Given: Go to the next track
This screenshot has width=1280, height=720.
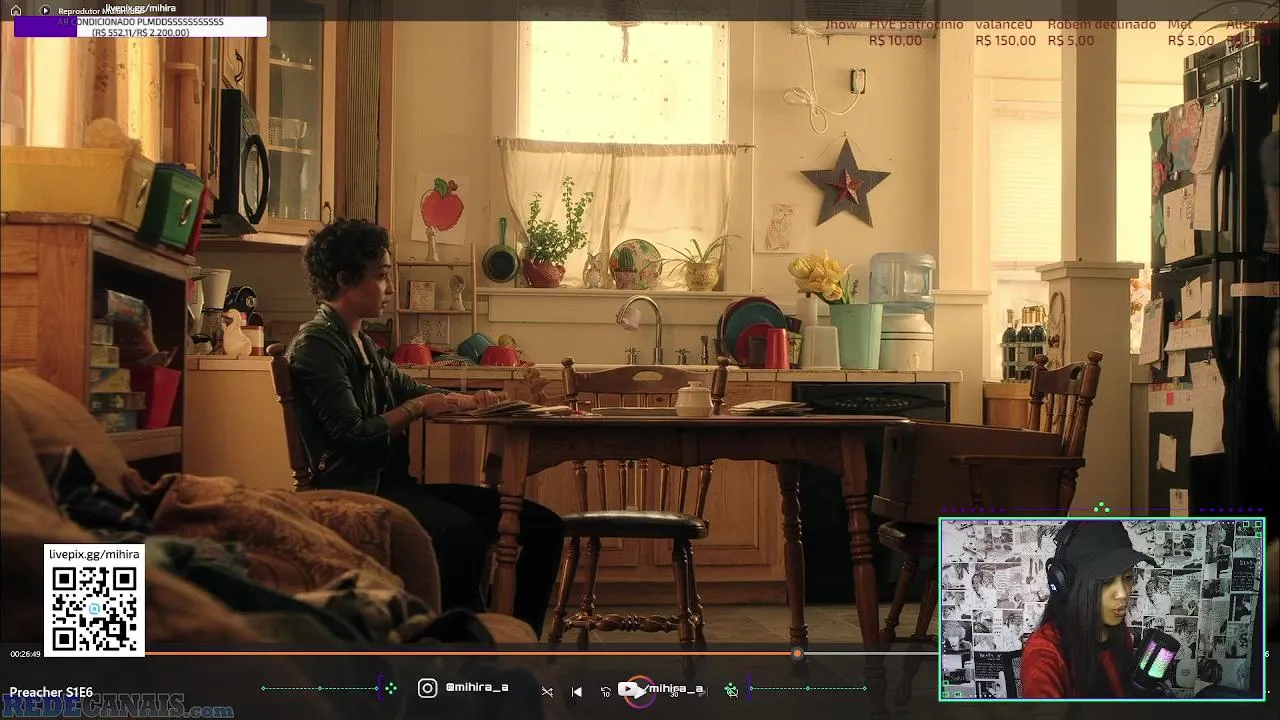Looking at the screenshot, I should tap(703, 691).
